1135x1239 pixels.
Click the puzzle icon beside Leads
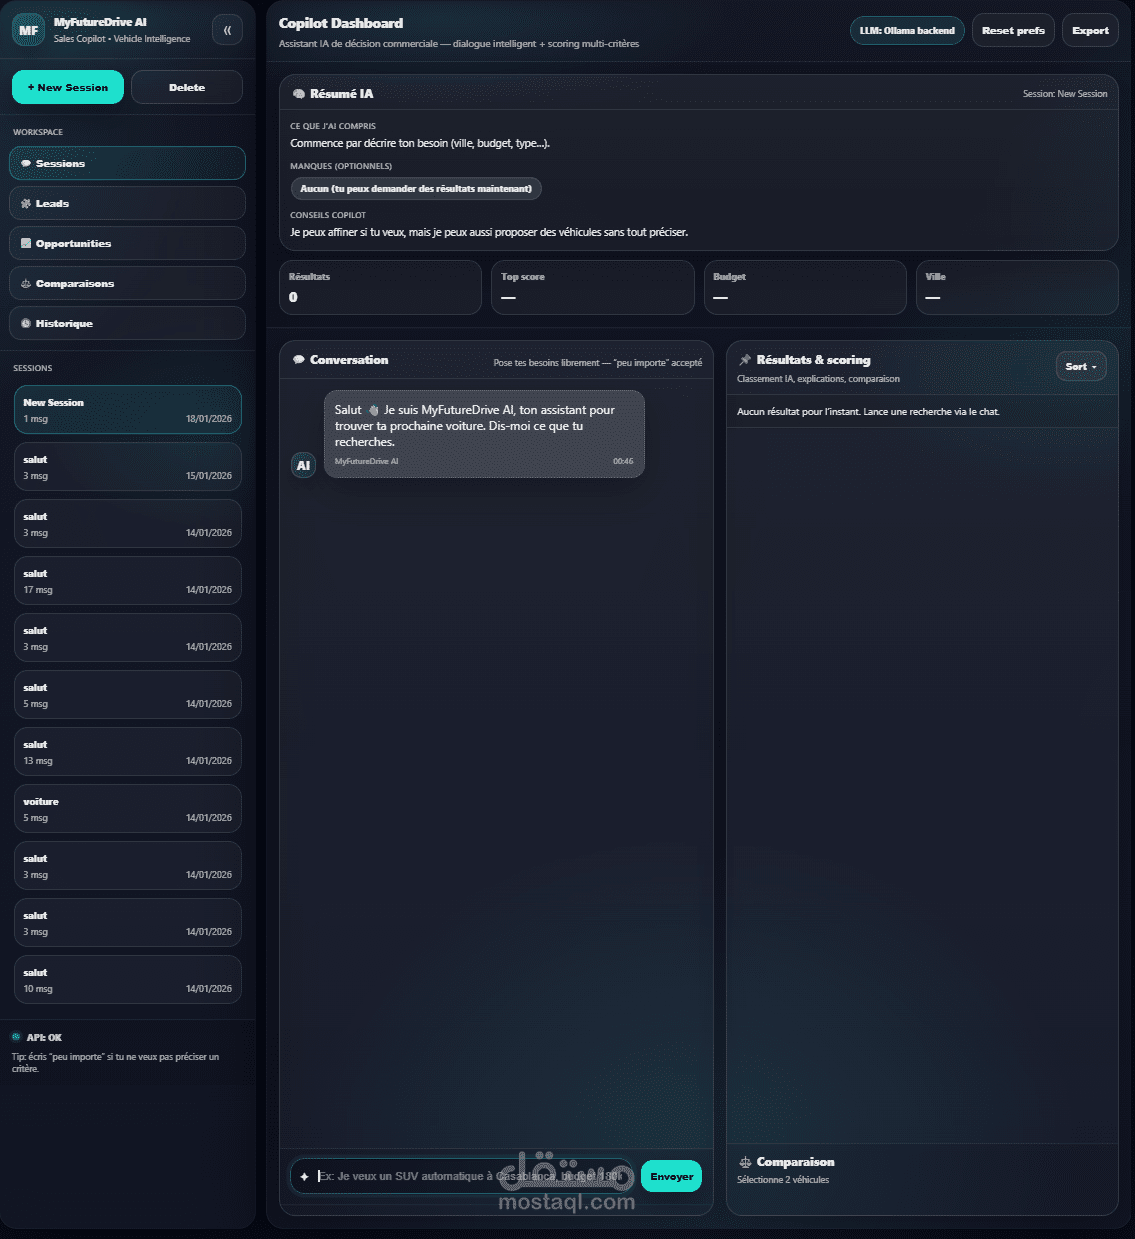pos(28,203)
